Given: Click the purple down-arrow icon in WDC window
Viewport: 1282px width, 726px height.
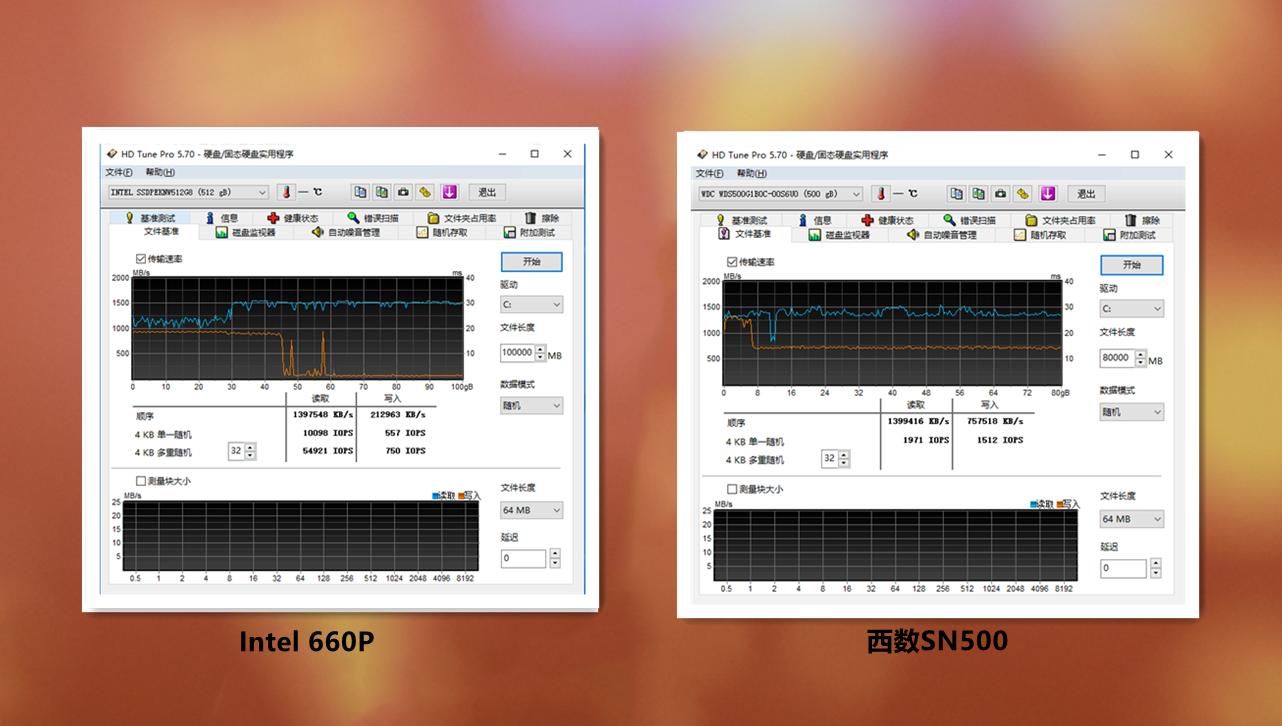Looking at the screenshot, I should pyautogui.click(x=1047, y=194).
